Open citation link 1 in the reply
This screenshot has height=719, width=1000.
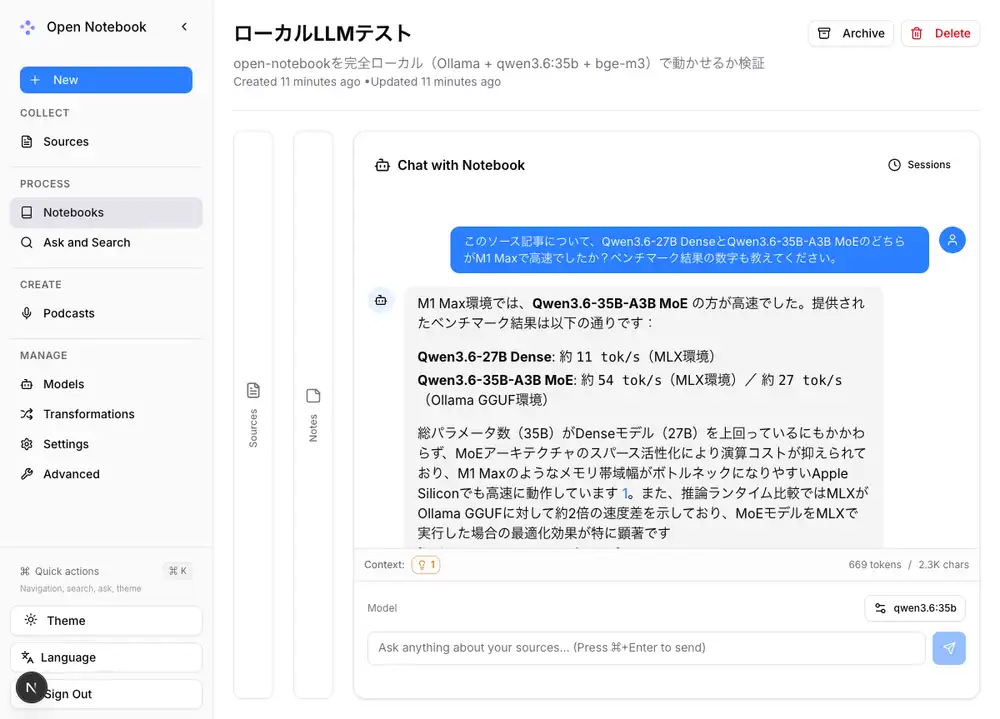point(626,493)
